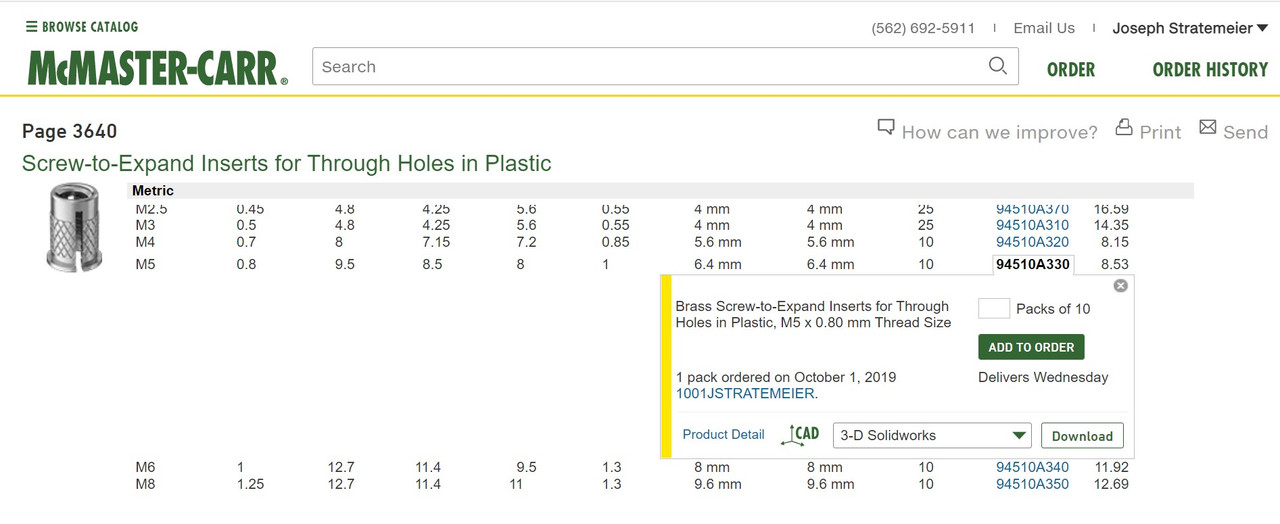Click the 'Brass Screw-to-Expand Inserts' product description

[x=813, y=314]
